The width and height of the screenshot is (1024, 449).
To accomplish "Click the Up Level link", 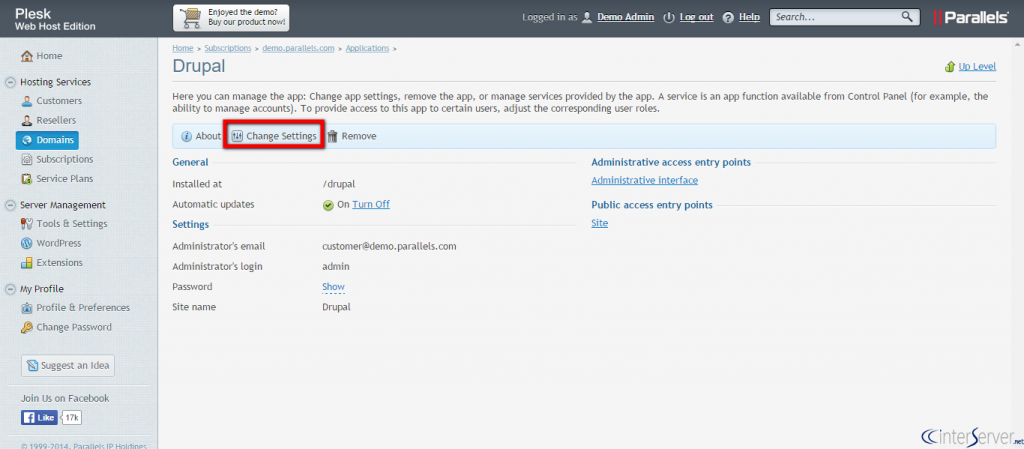I will pos(977,67).
